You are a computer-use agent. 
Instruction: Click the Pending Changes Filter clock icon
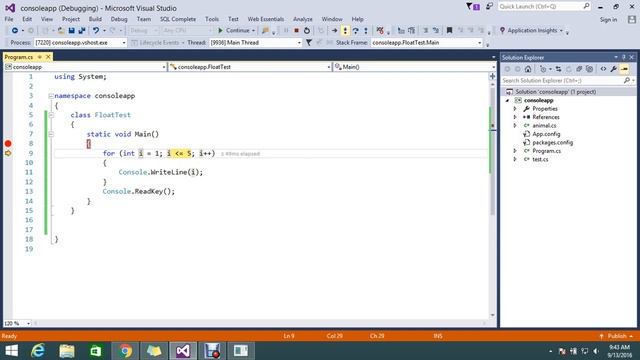(x=543, y=69)
